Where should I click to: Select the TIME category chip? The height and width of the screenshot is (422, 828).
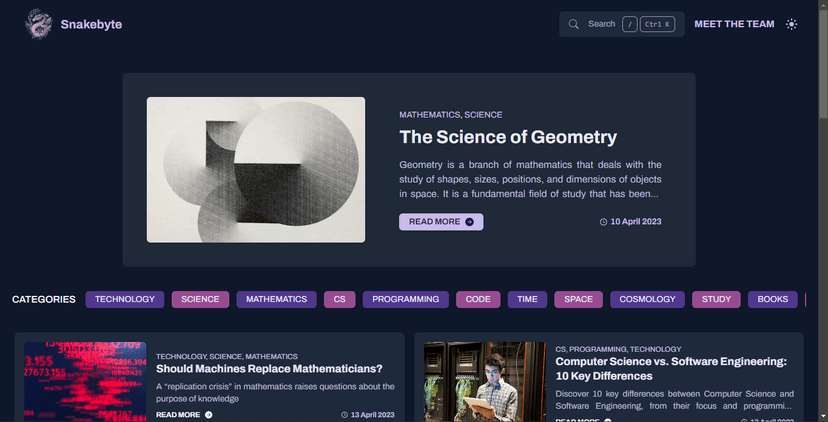tap(527, 299)
